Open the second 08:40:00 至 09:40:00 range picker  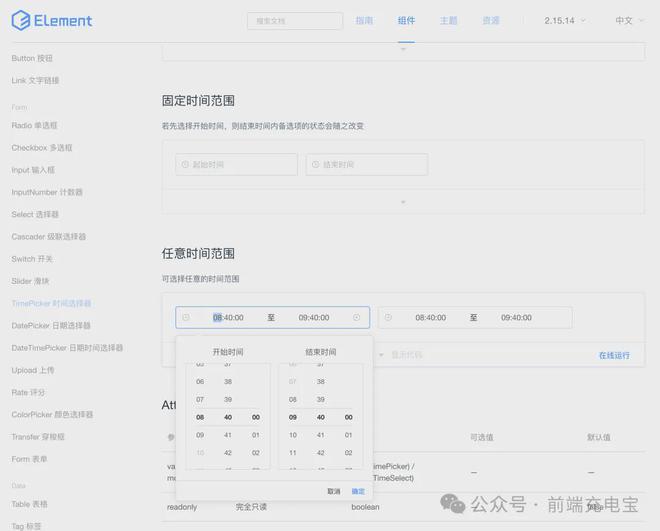[x=475, y=318]
